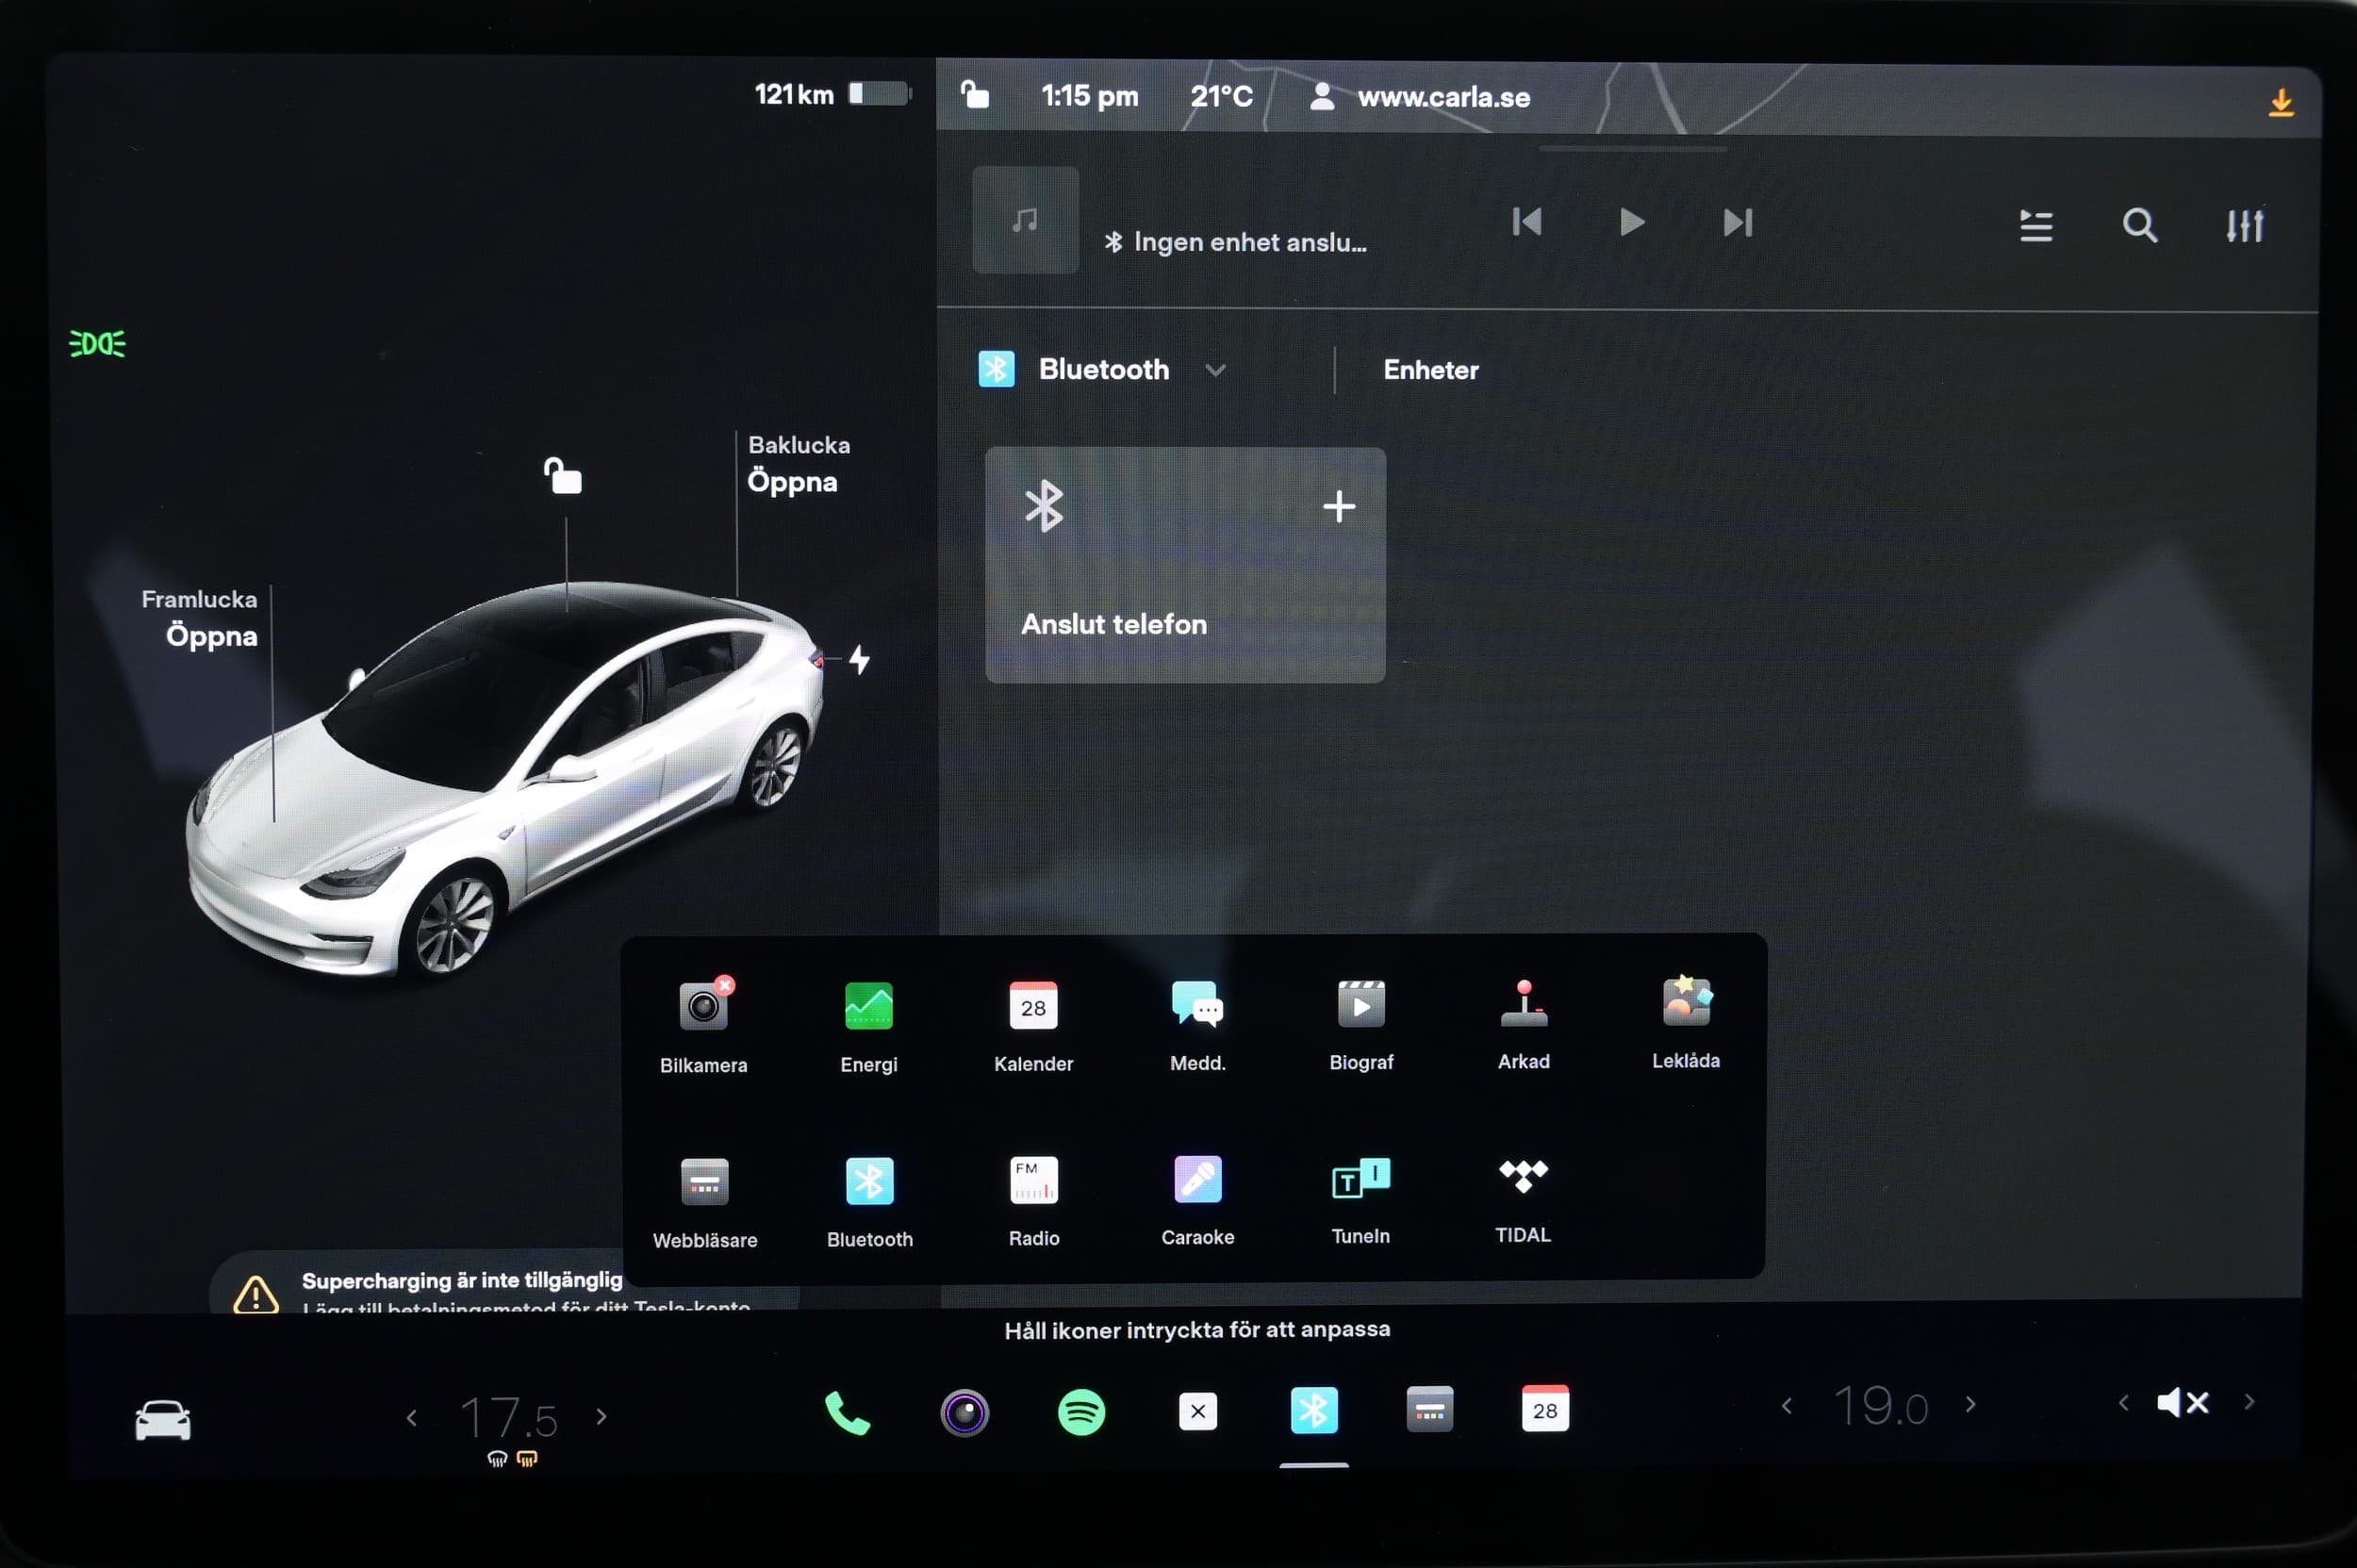The width and height of the screenshot is (2357, 1568).
Task: Decrease passenger temperature with left arrow
Action: click(x=1787, y=1406)
